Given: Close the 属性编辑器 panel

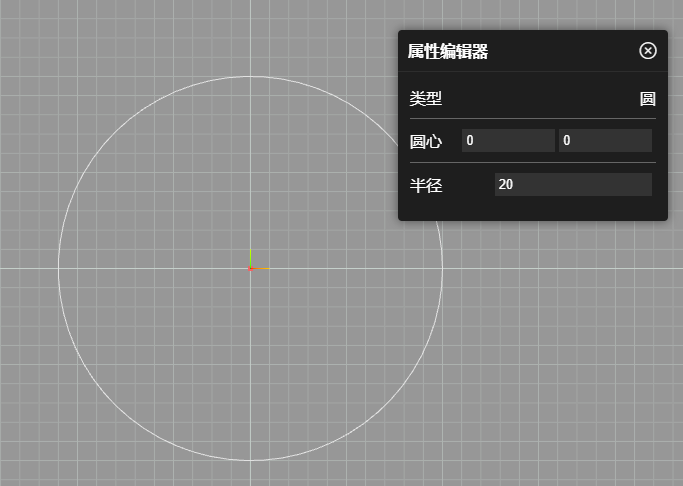Looking at the screenshot, I should pyautogui.click(x=648, y=51).
